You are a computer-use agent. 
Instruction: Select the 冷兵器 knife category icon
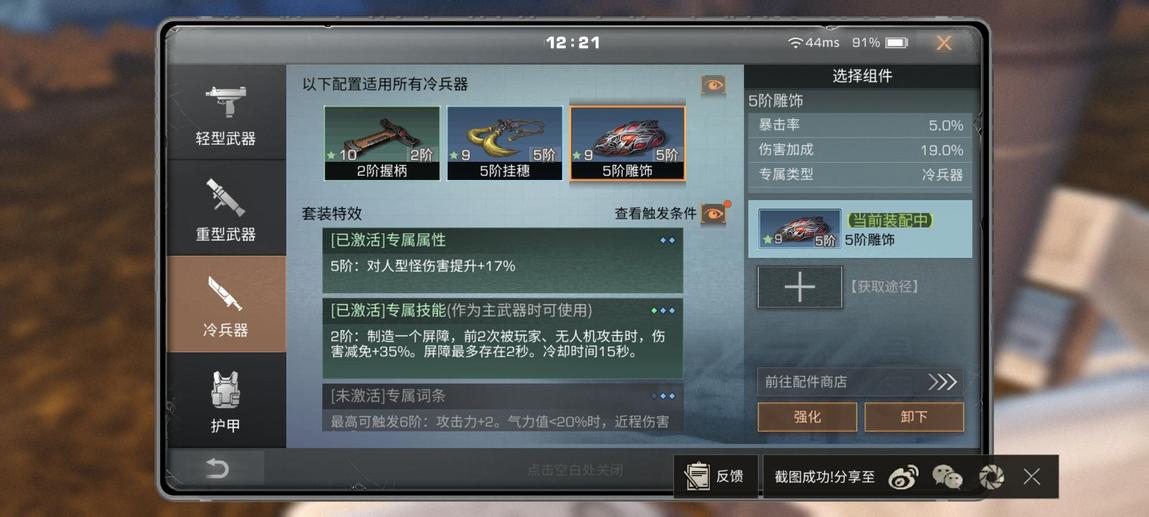226,294
